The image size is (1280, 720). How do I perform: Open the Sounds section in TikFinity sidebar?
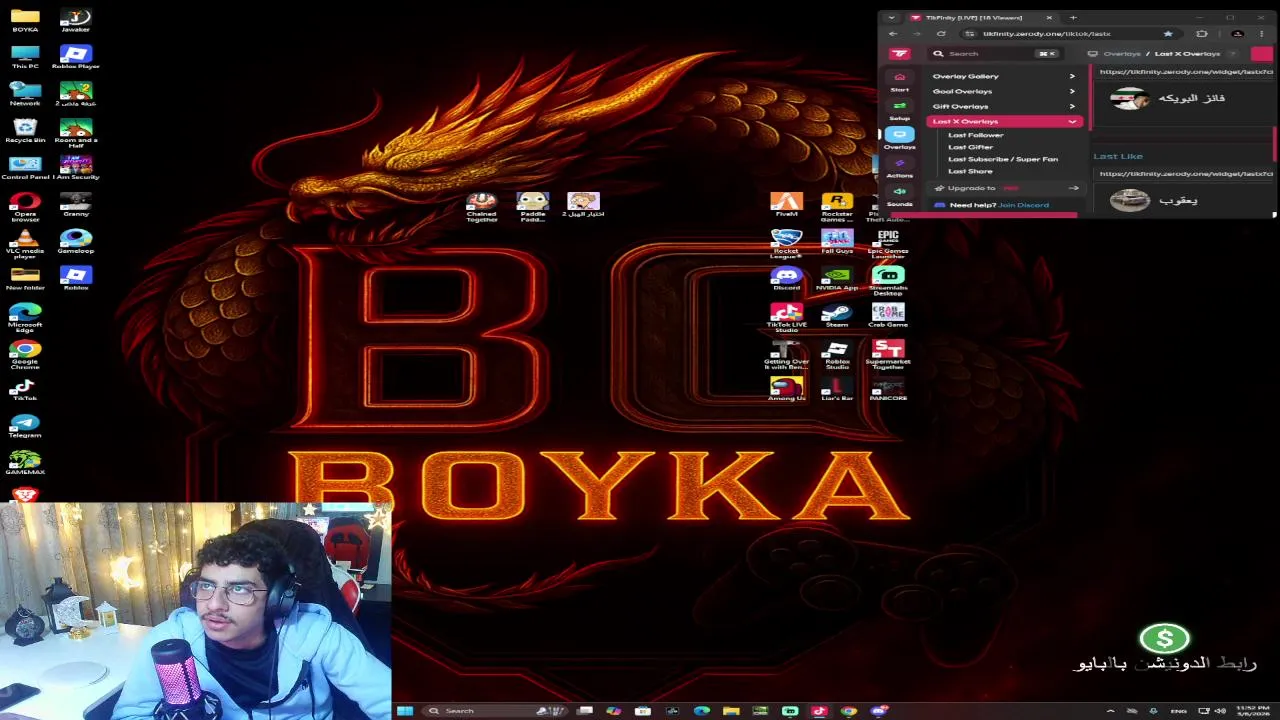pyautogui.click(x=899, y=195)
